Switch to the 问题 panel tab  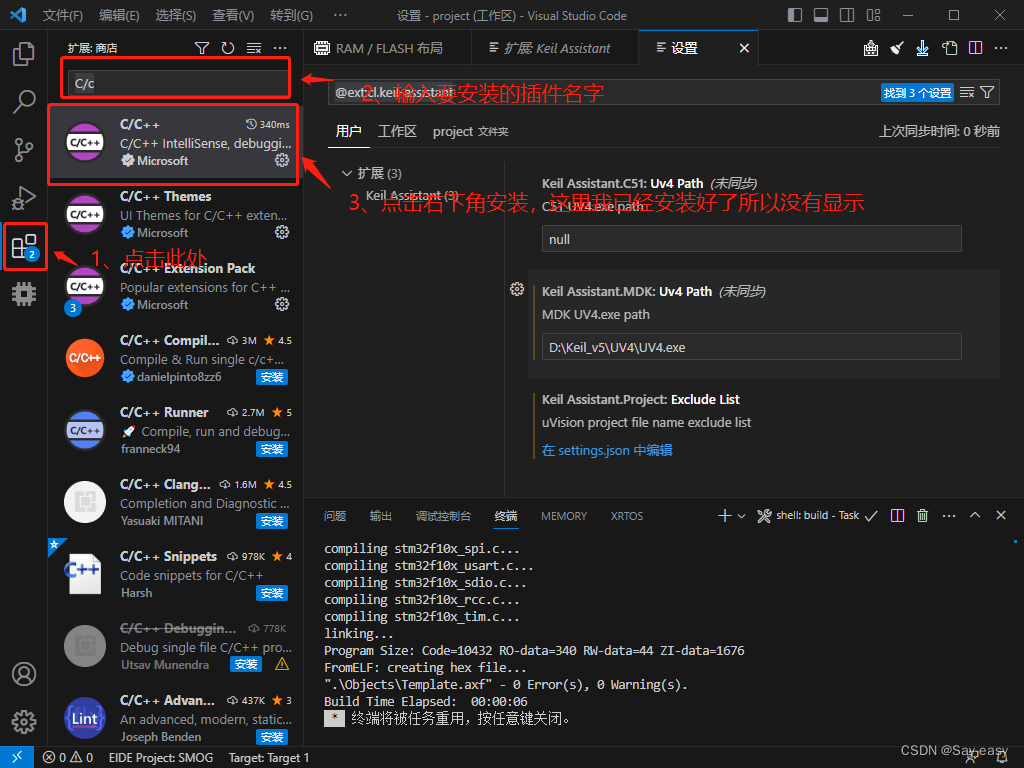point(335,516)
